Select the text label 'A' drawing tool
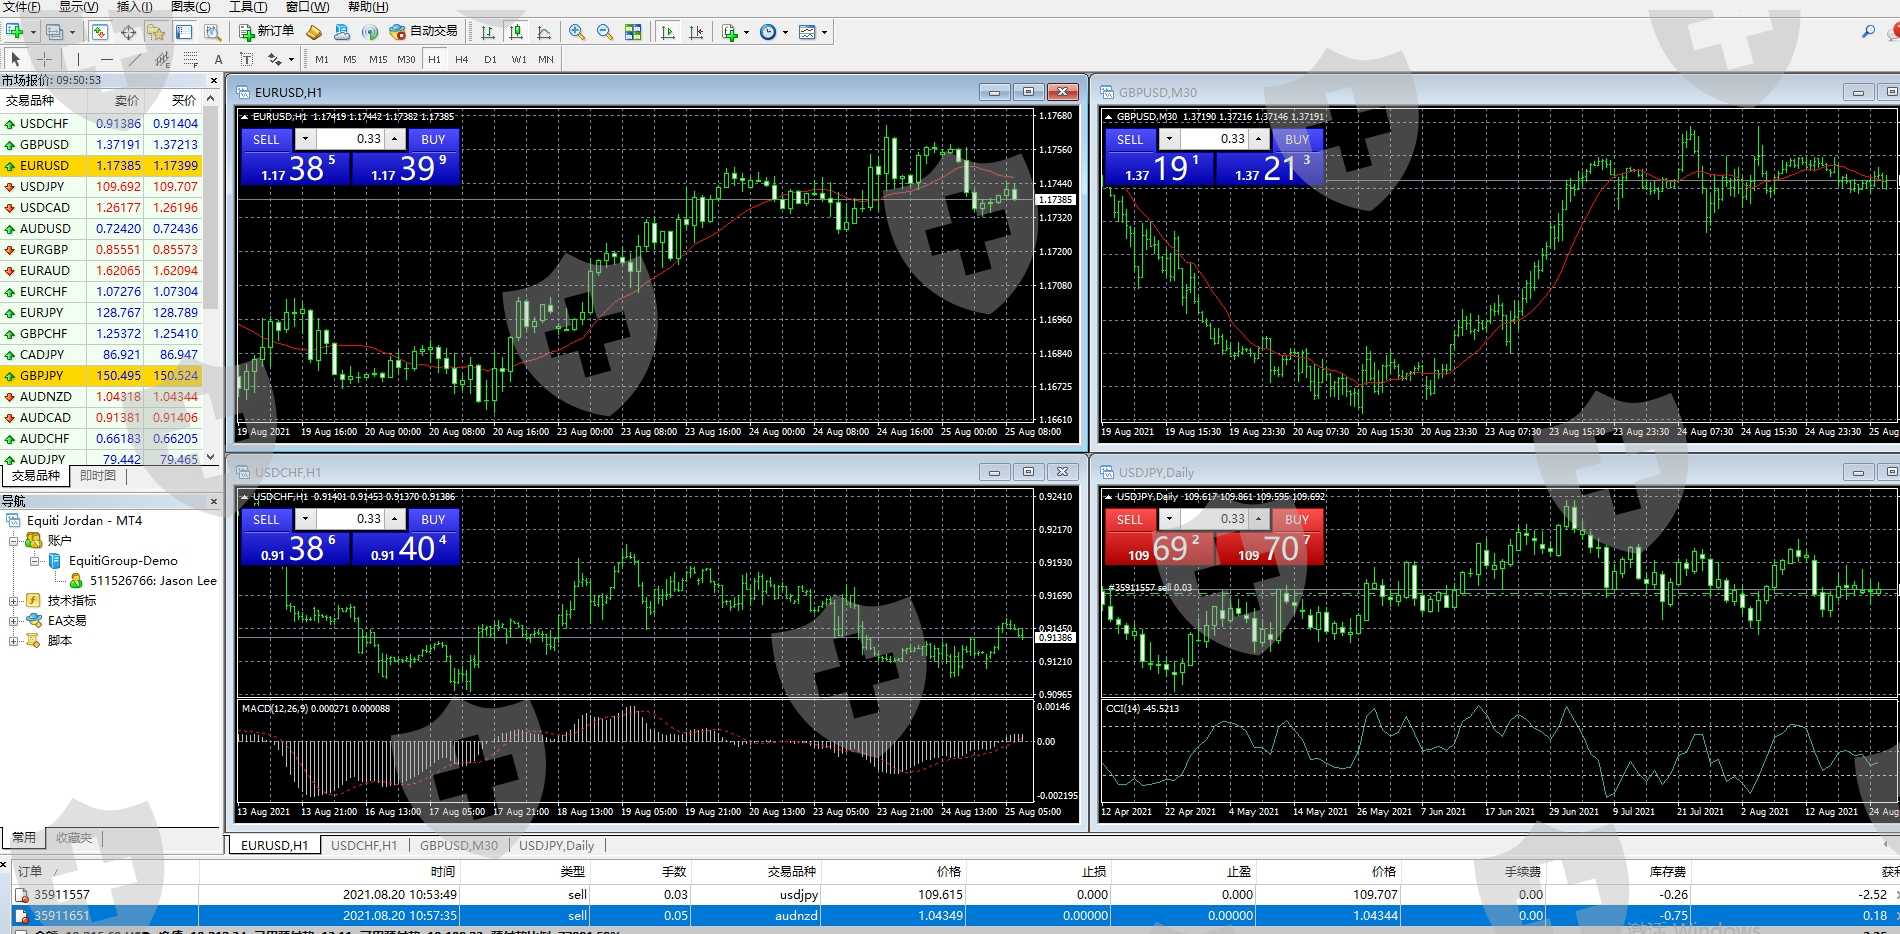Viewport: 1900px width, 934px height. [x=219, y=60]
